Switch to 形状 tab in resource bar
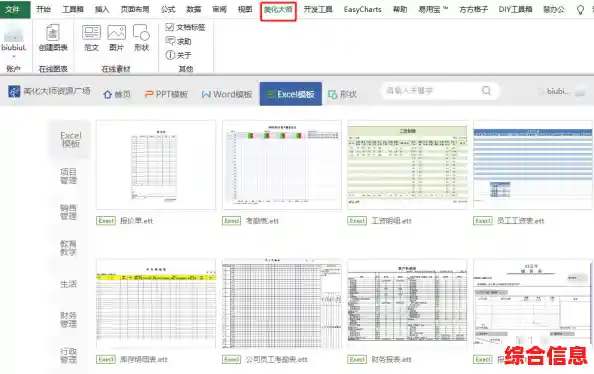 342,94
